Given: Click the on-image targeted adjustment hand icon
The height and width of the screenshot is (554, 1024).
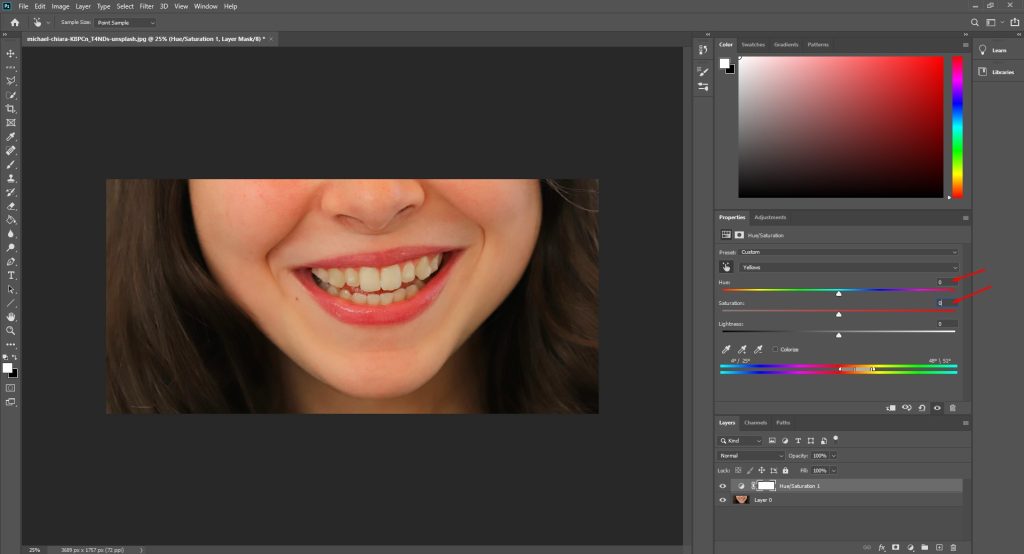Looking at the screenshot, I should point(727,268).
